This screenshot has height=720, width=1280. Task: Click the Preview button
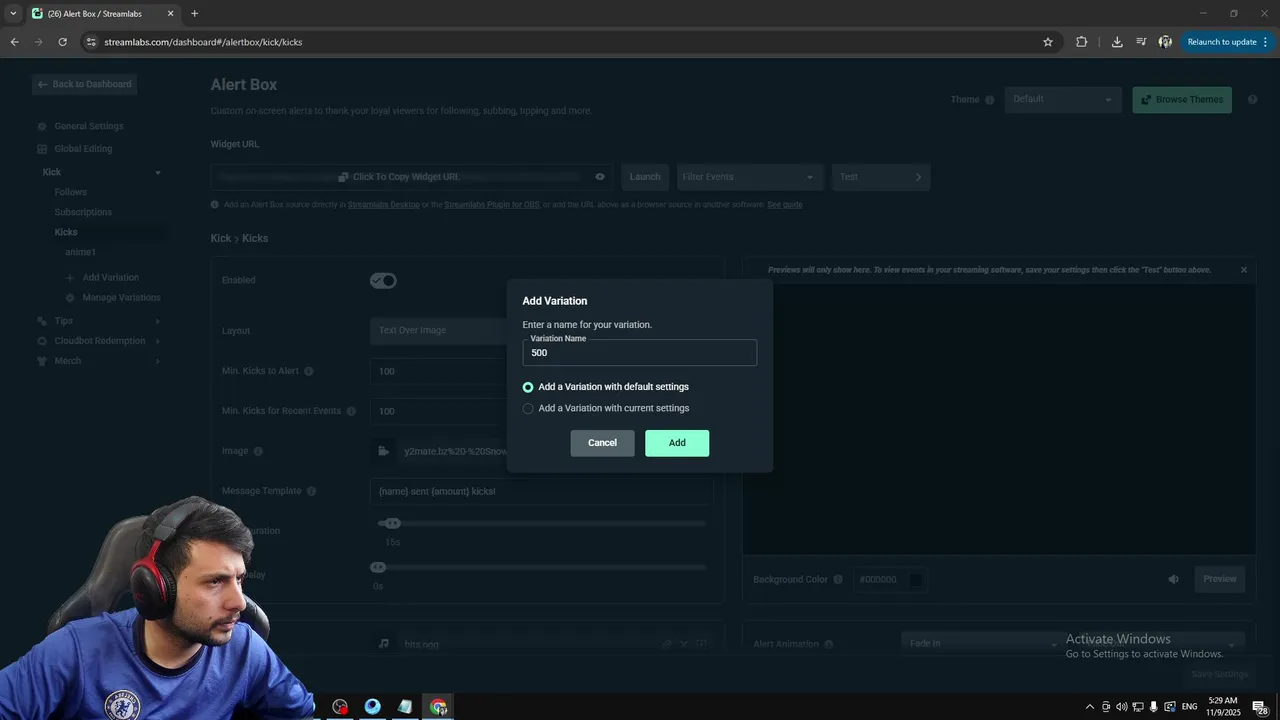pos(1219,579)
